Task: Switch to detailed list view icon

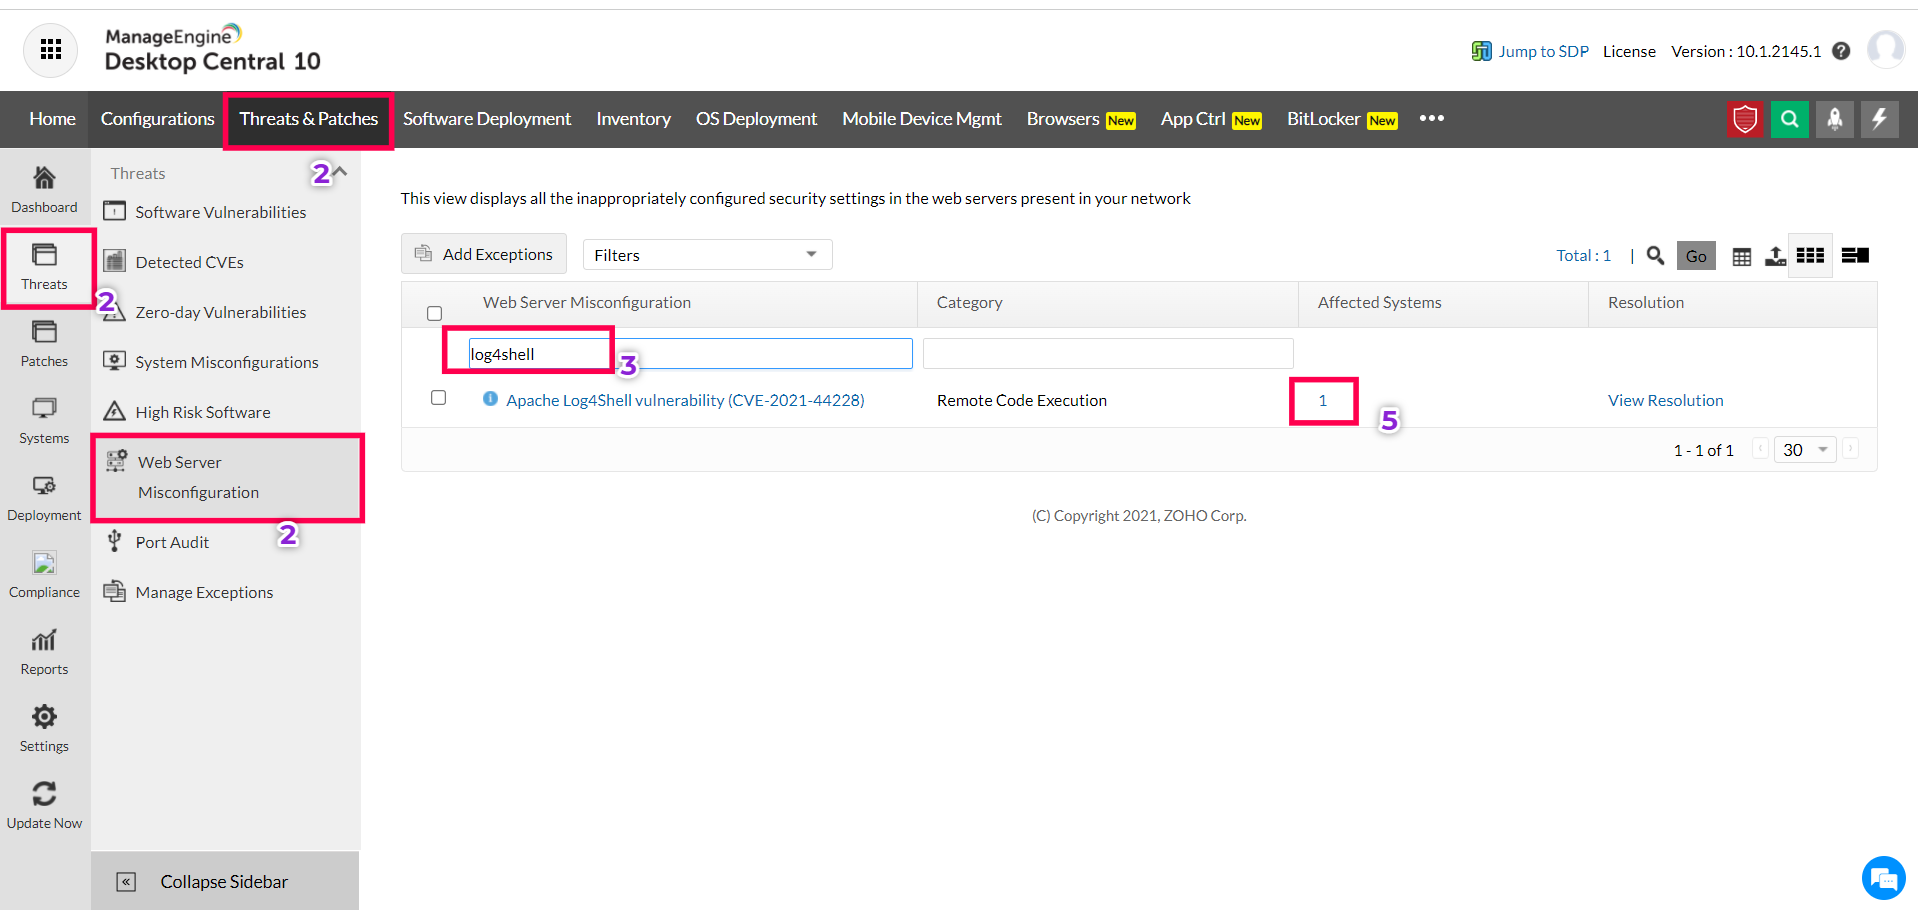Action: coord(1855,255)
